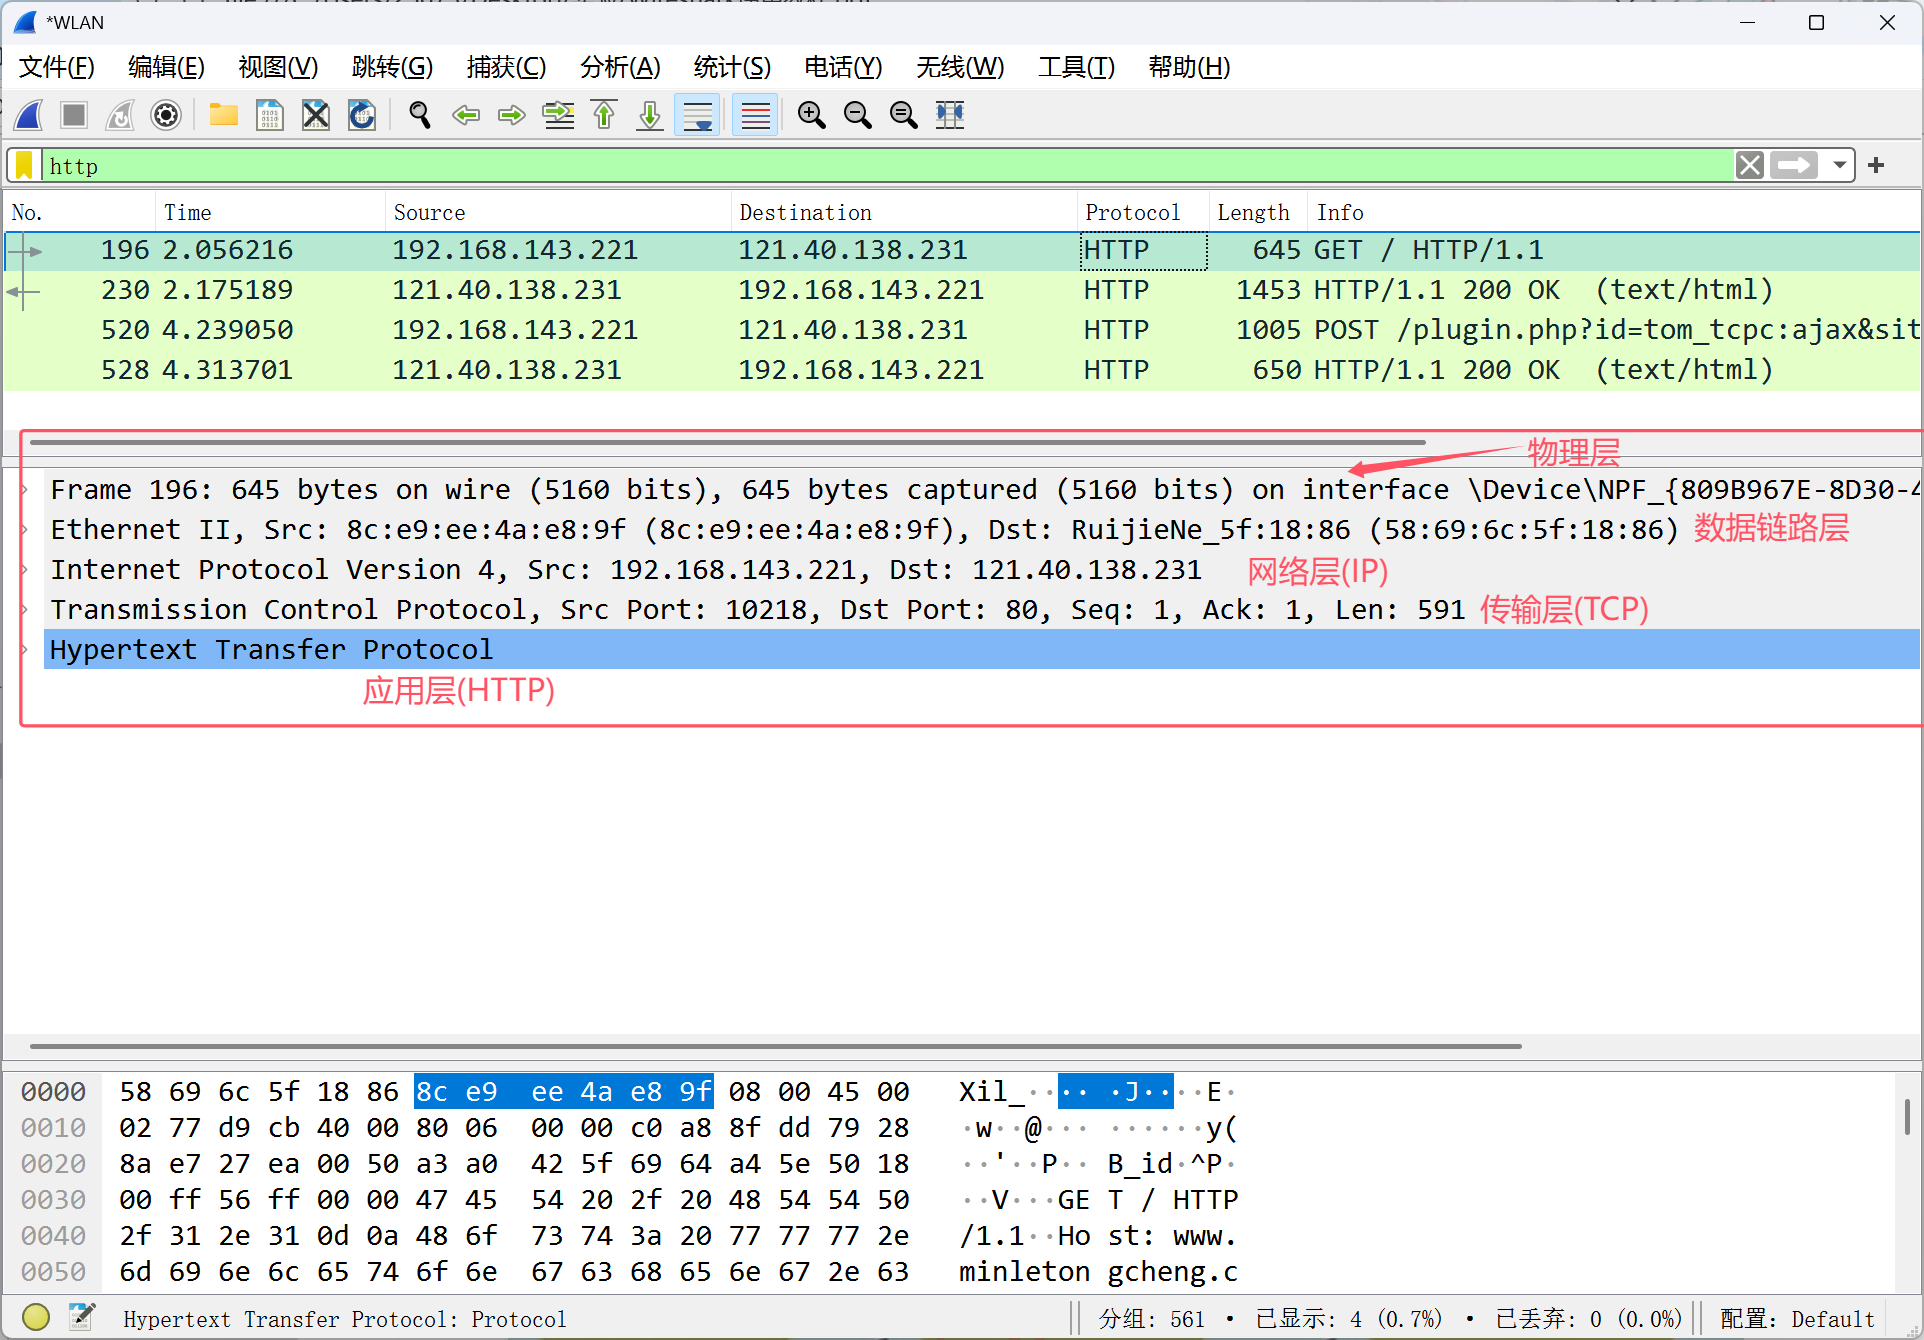Open expert information yellow circle in status bar
This screenshot has height=1340, width=1924.
point(36,1317)
